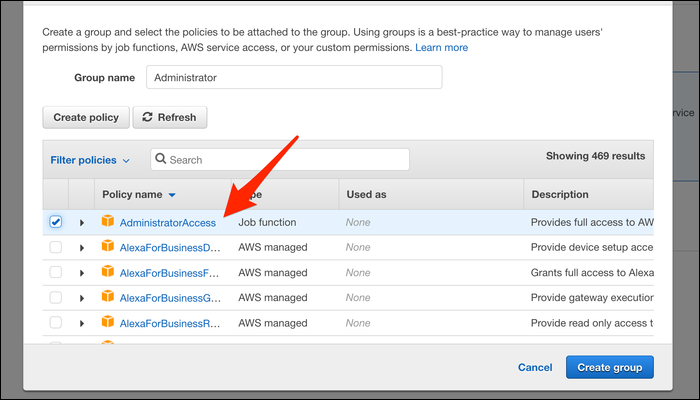Viewport: 700px width, 400px height.
Task: Open the AlexaForBusinessD... policy link
Action: click(x=170, y=248)
